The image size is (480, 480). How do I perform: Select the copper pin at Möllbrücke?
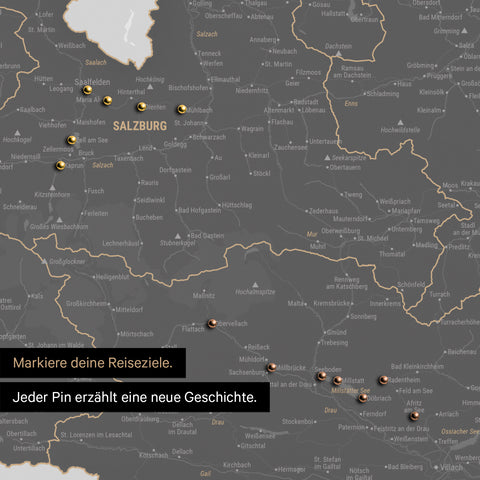(272, 367)
